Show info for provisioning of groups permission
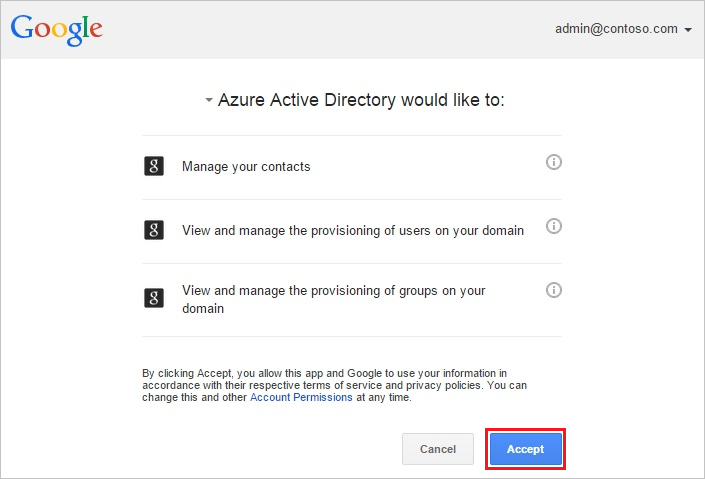Image resolution: width=705 pixels, height=479 pixels. tap(553, 290)
